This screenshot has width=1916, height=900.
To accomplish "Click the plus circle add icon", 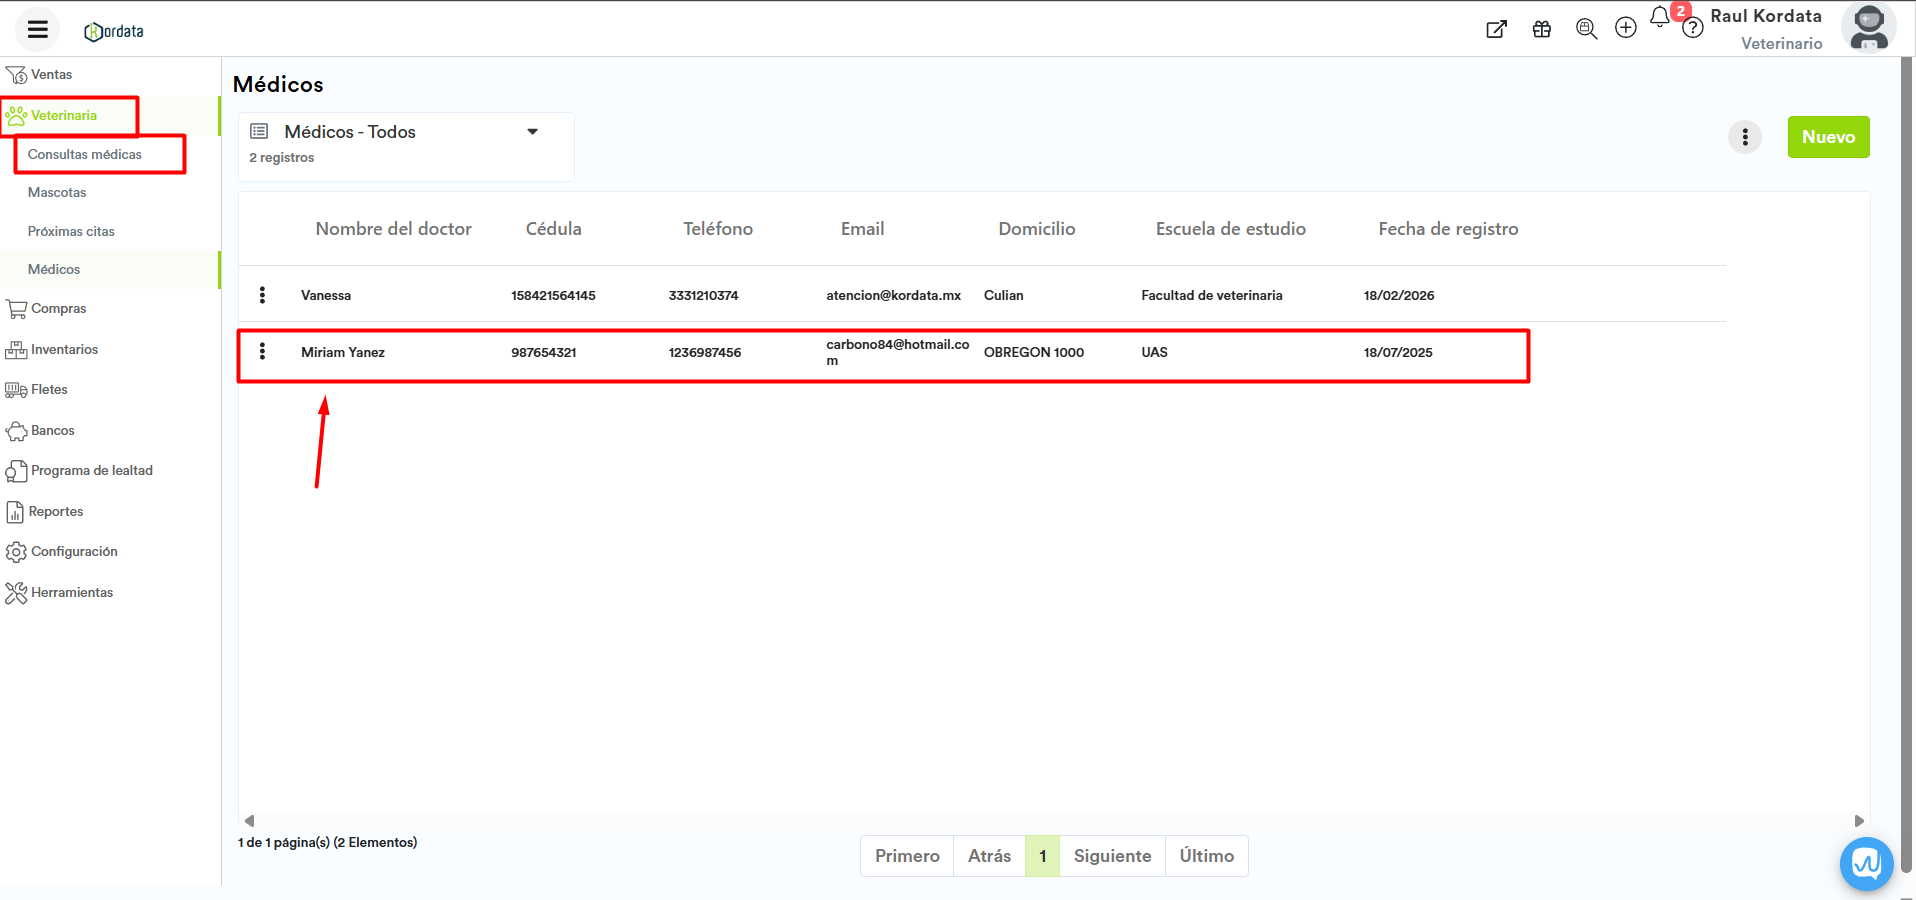I will point(1626,28).
